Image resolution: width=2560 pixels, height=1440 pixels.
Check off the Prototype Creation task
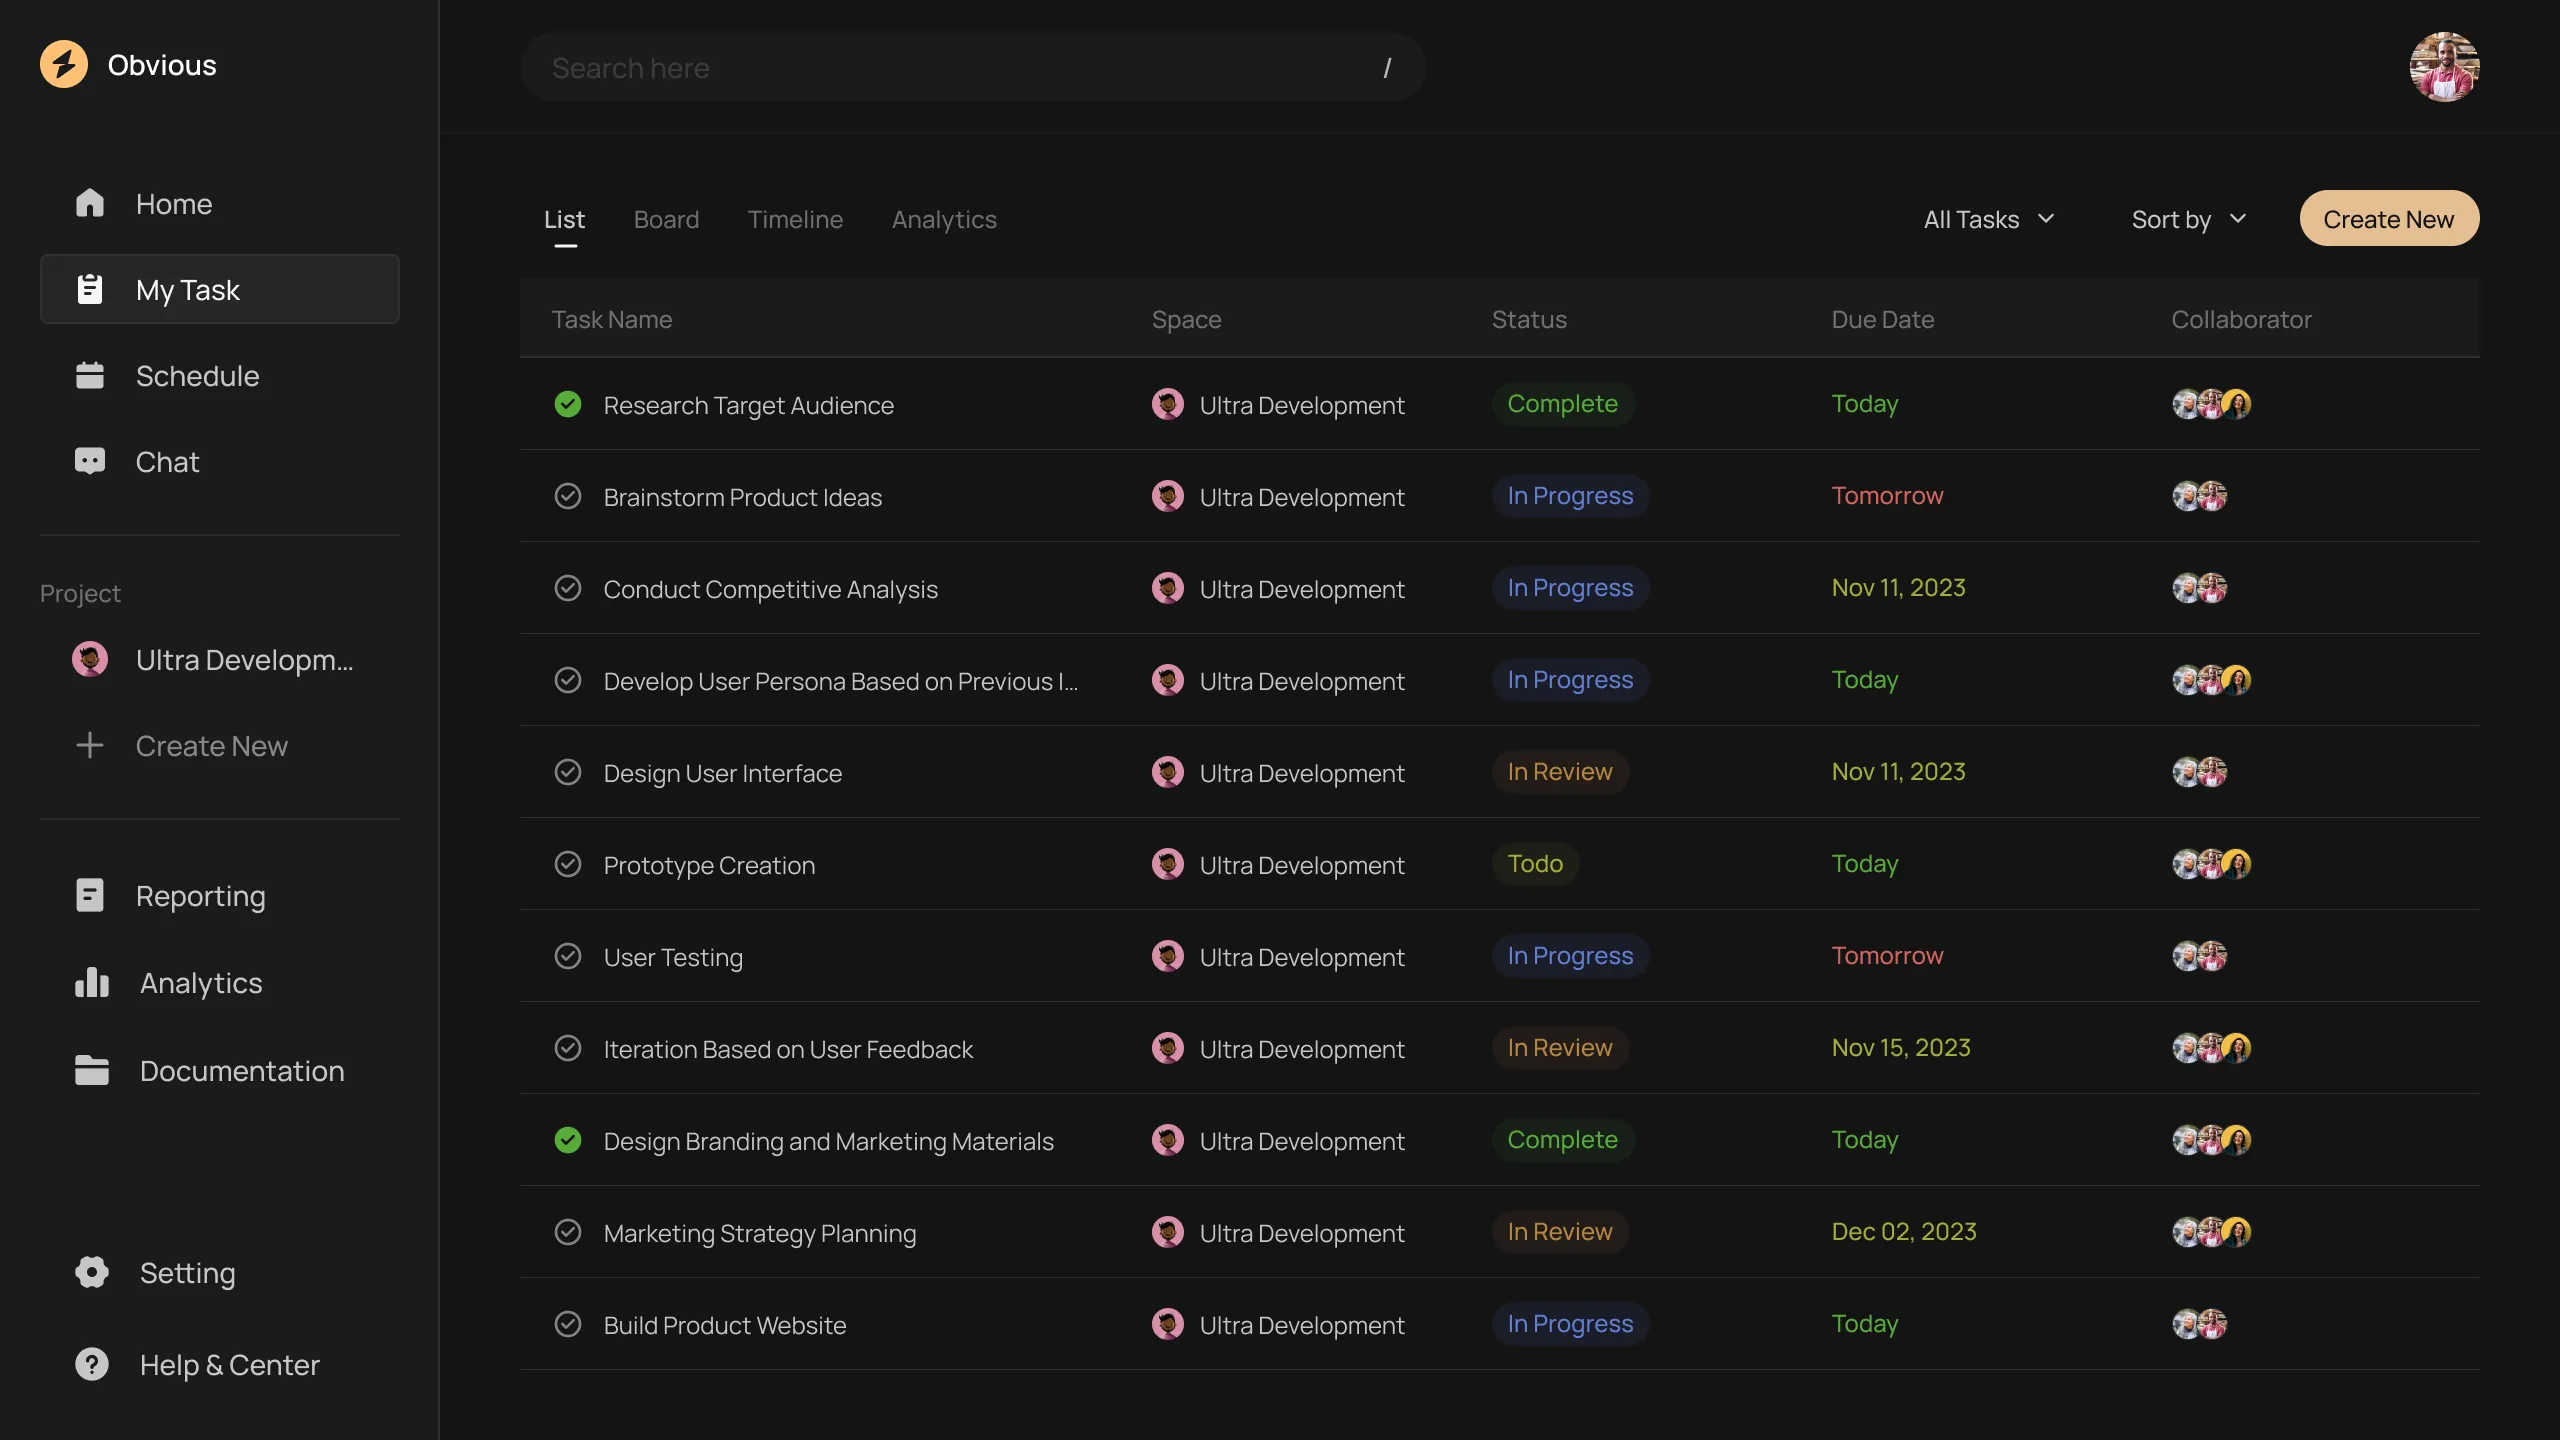[568, 865]
